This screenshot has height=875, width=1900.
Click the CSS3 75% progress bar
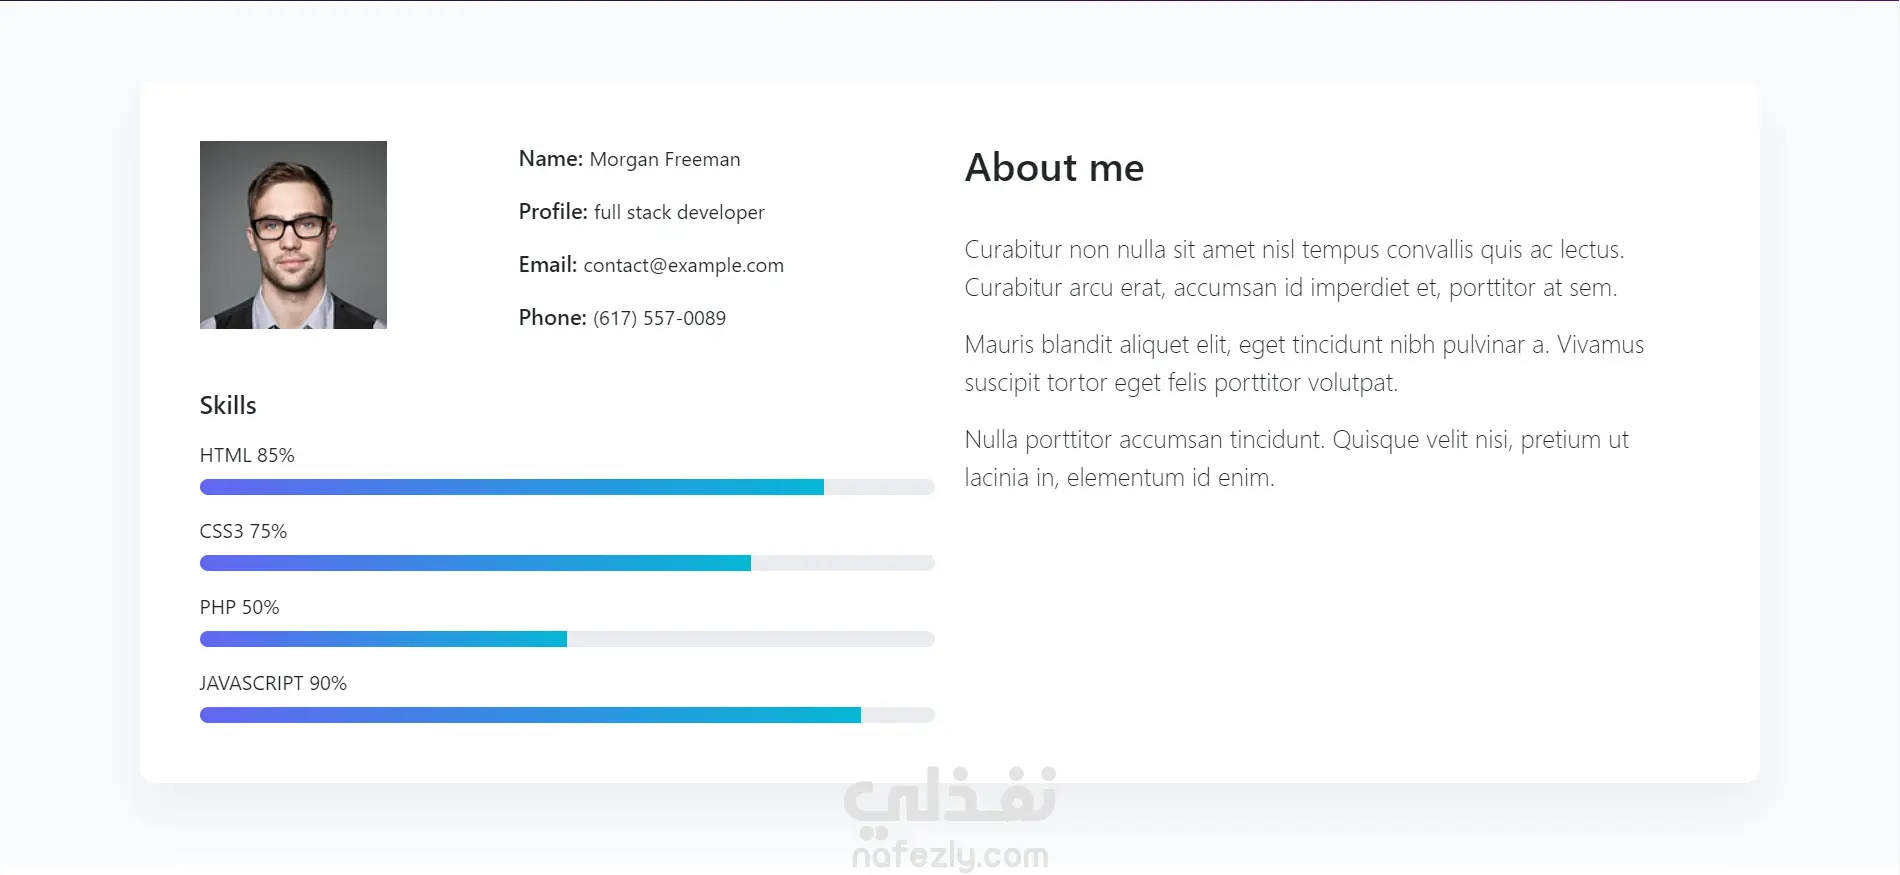tap(567, 563)
